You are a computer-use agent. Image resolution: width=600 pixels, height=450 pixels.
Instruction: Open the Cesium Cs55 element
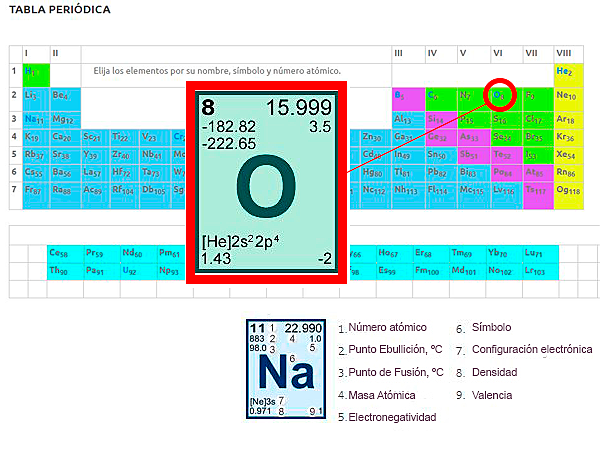[x=36, y=173]
